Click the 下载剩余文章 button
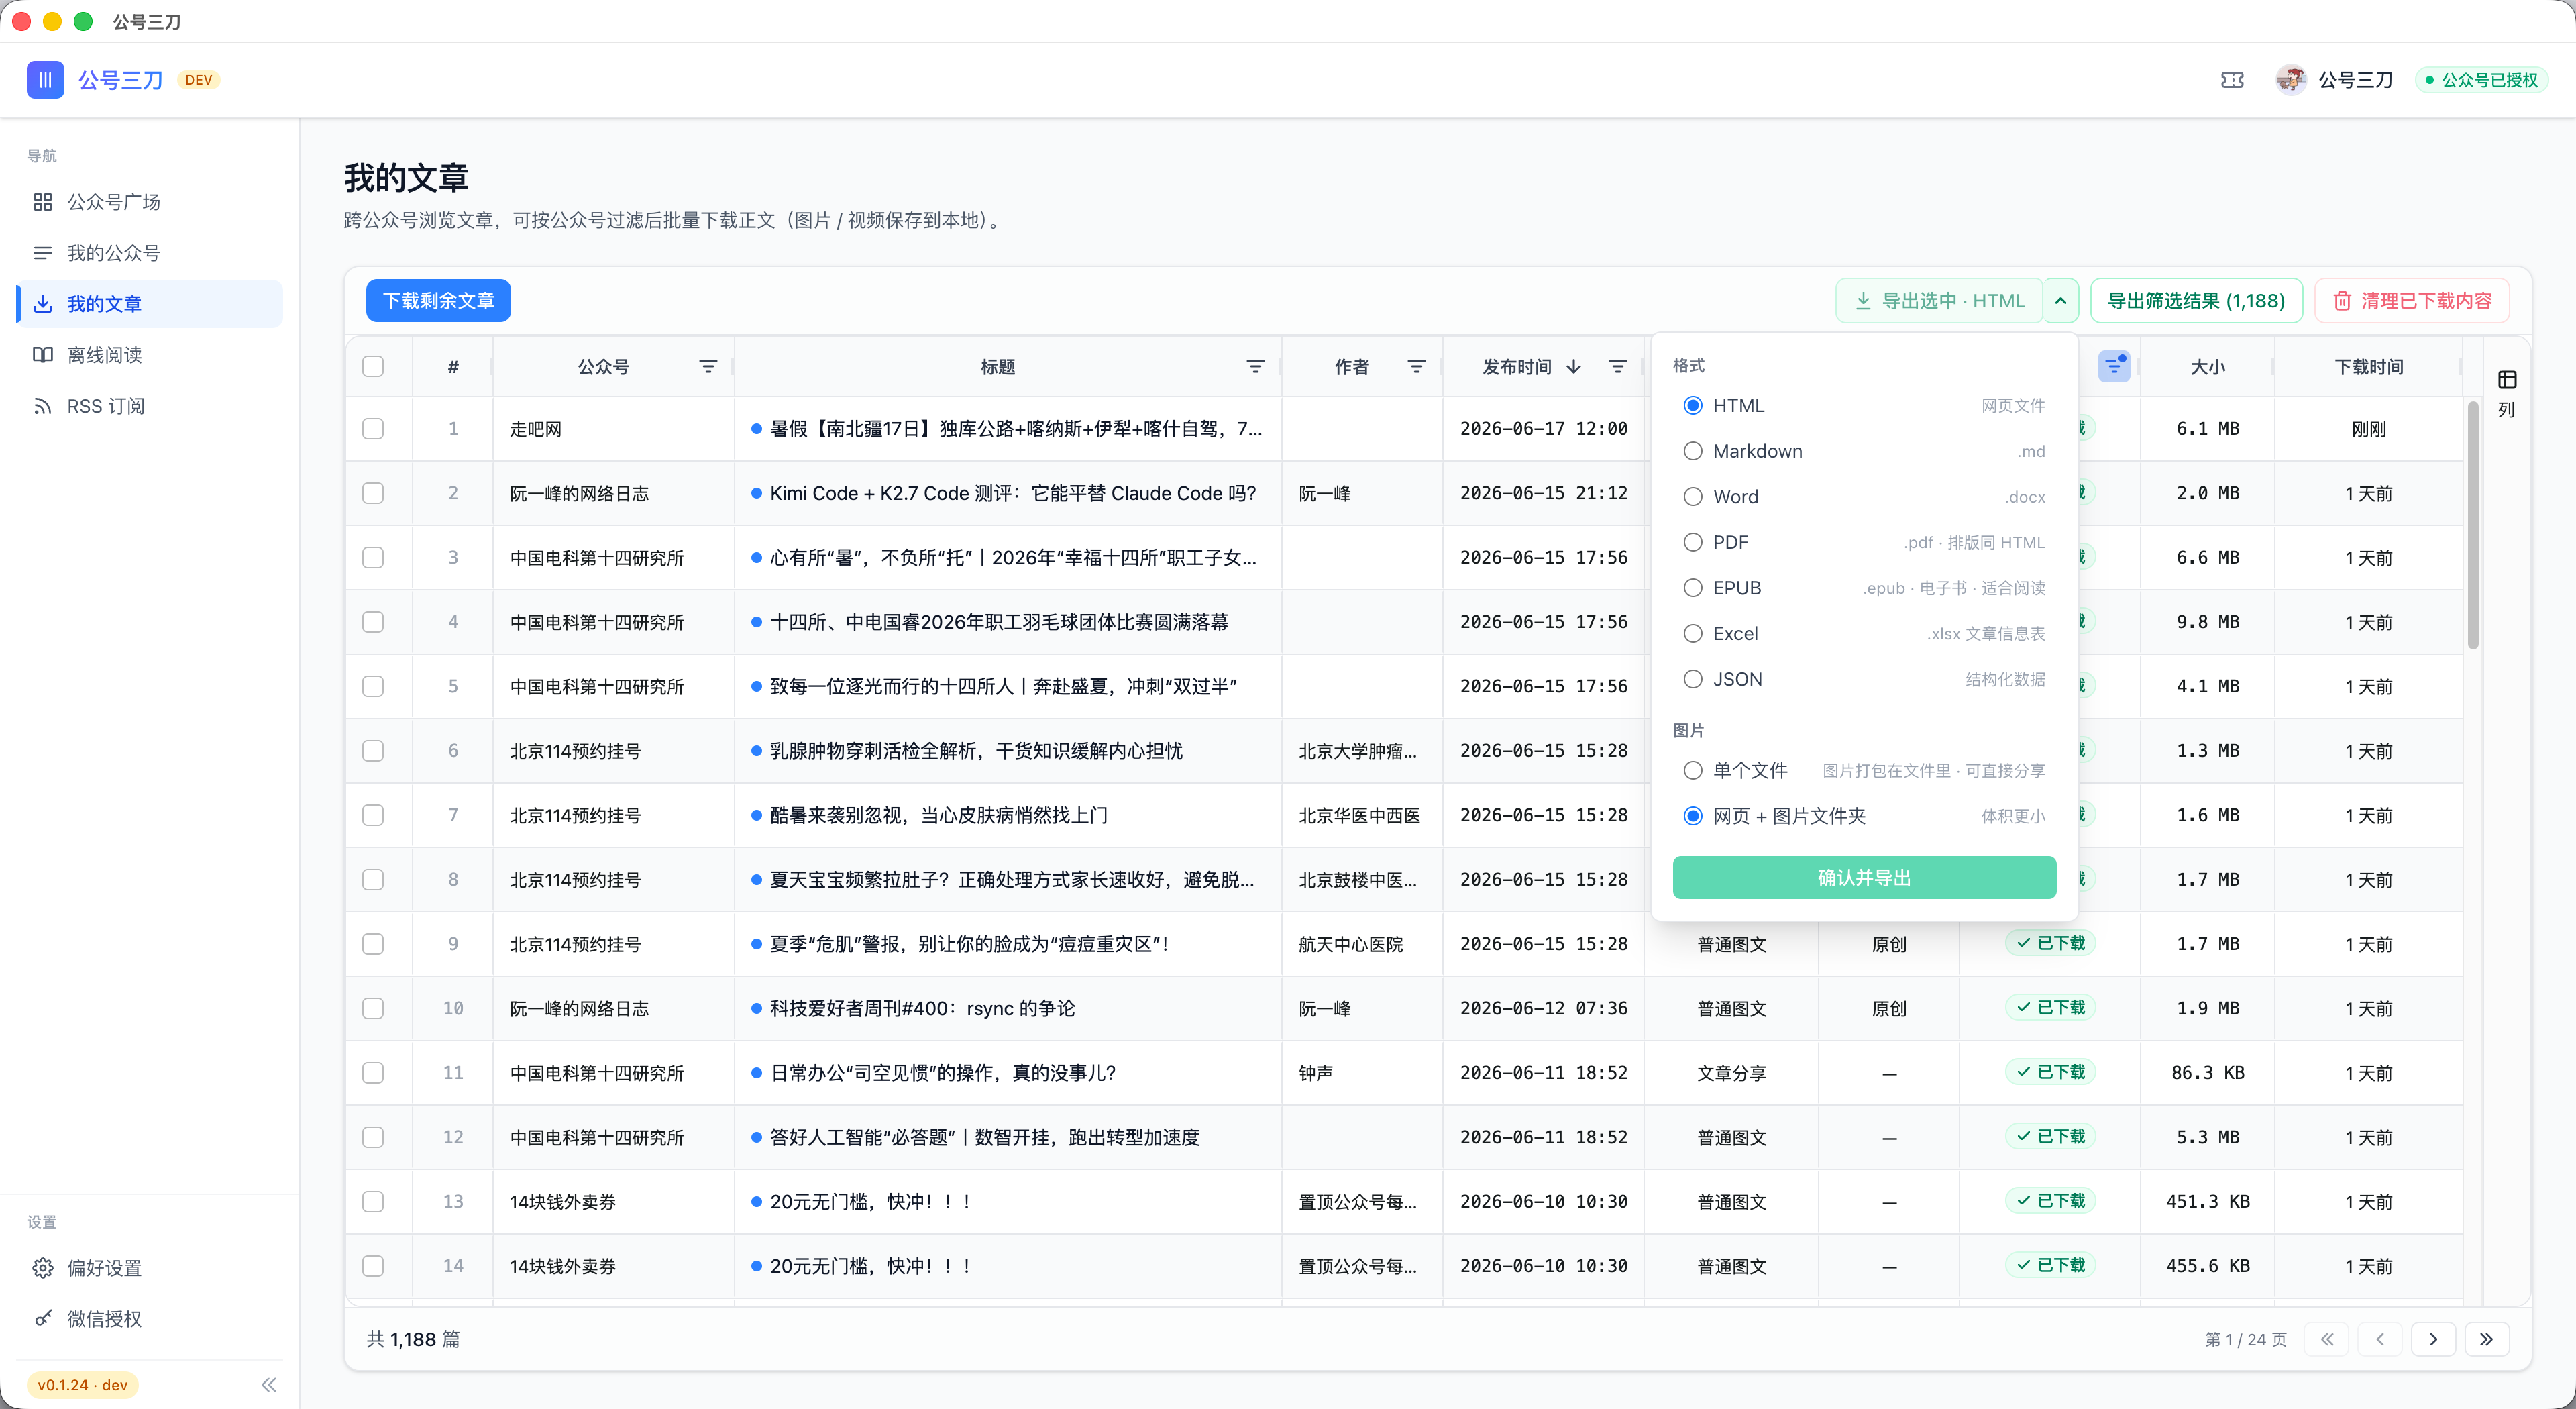 [438, 301]
